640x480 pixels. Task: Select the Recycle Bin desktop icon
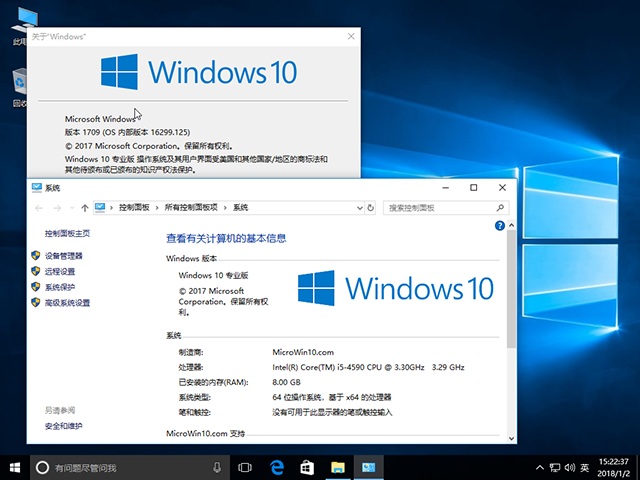click(x=20, y=87)
